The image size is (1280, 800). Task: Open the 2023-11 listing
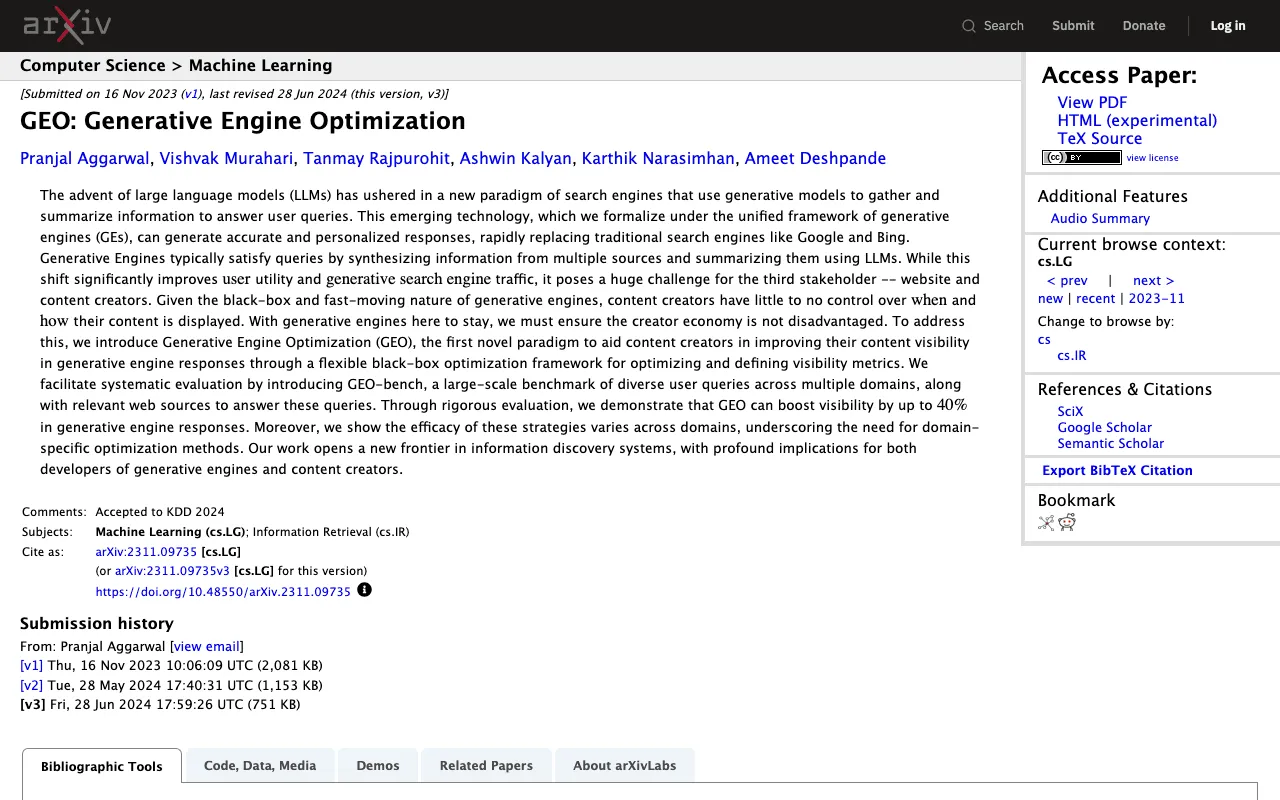pos(1156,299)
